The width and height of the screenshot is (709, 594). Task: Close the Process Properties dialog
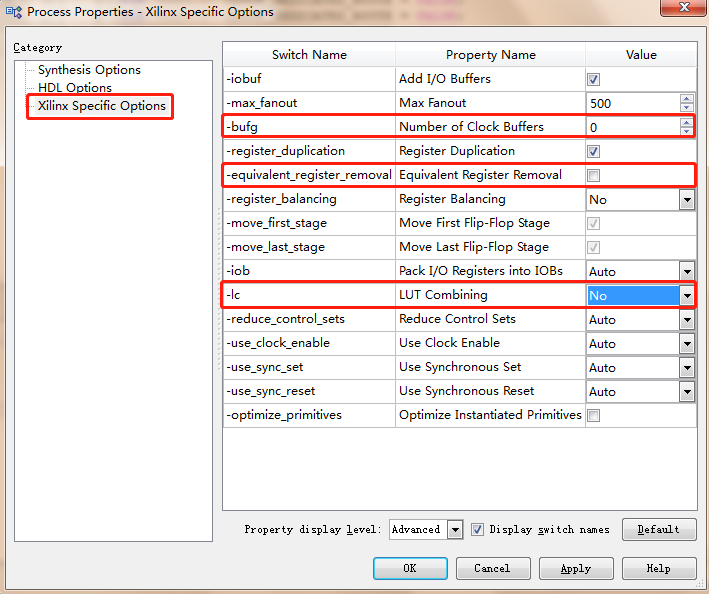pos(684,8)
